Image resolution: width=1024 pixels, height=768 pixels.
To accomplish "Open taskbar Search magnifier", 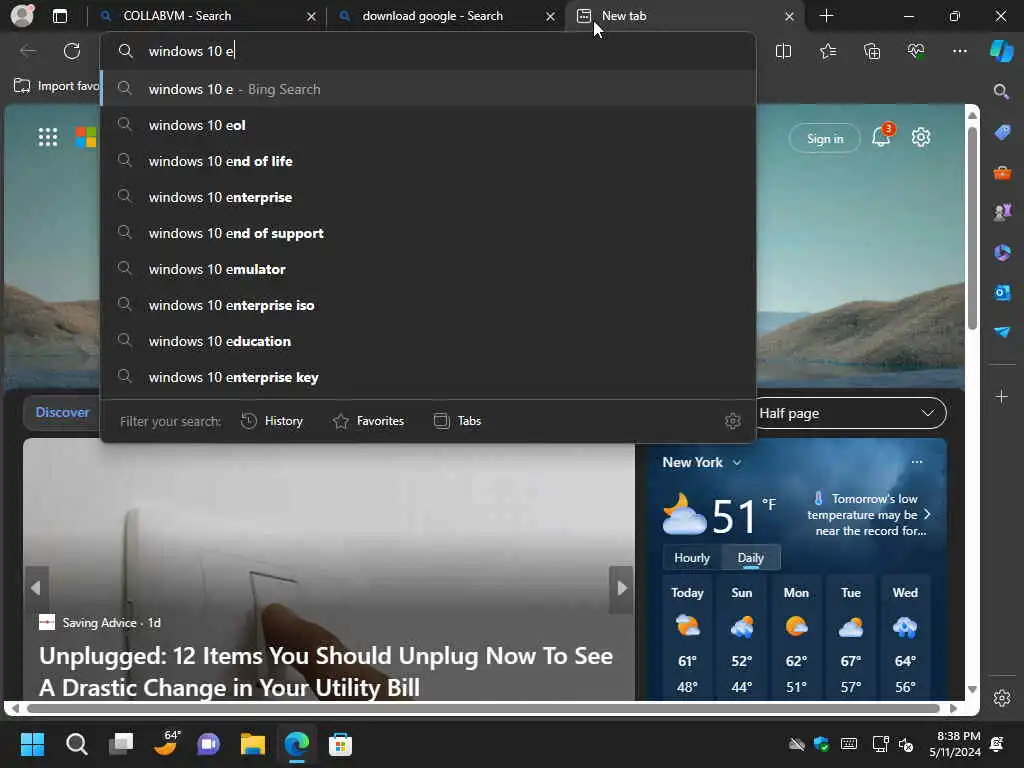I will coord(76,744).
